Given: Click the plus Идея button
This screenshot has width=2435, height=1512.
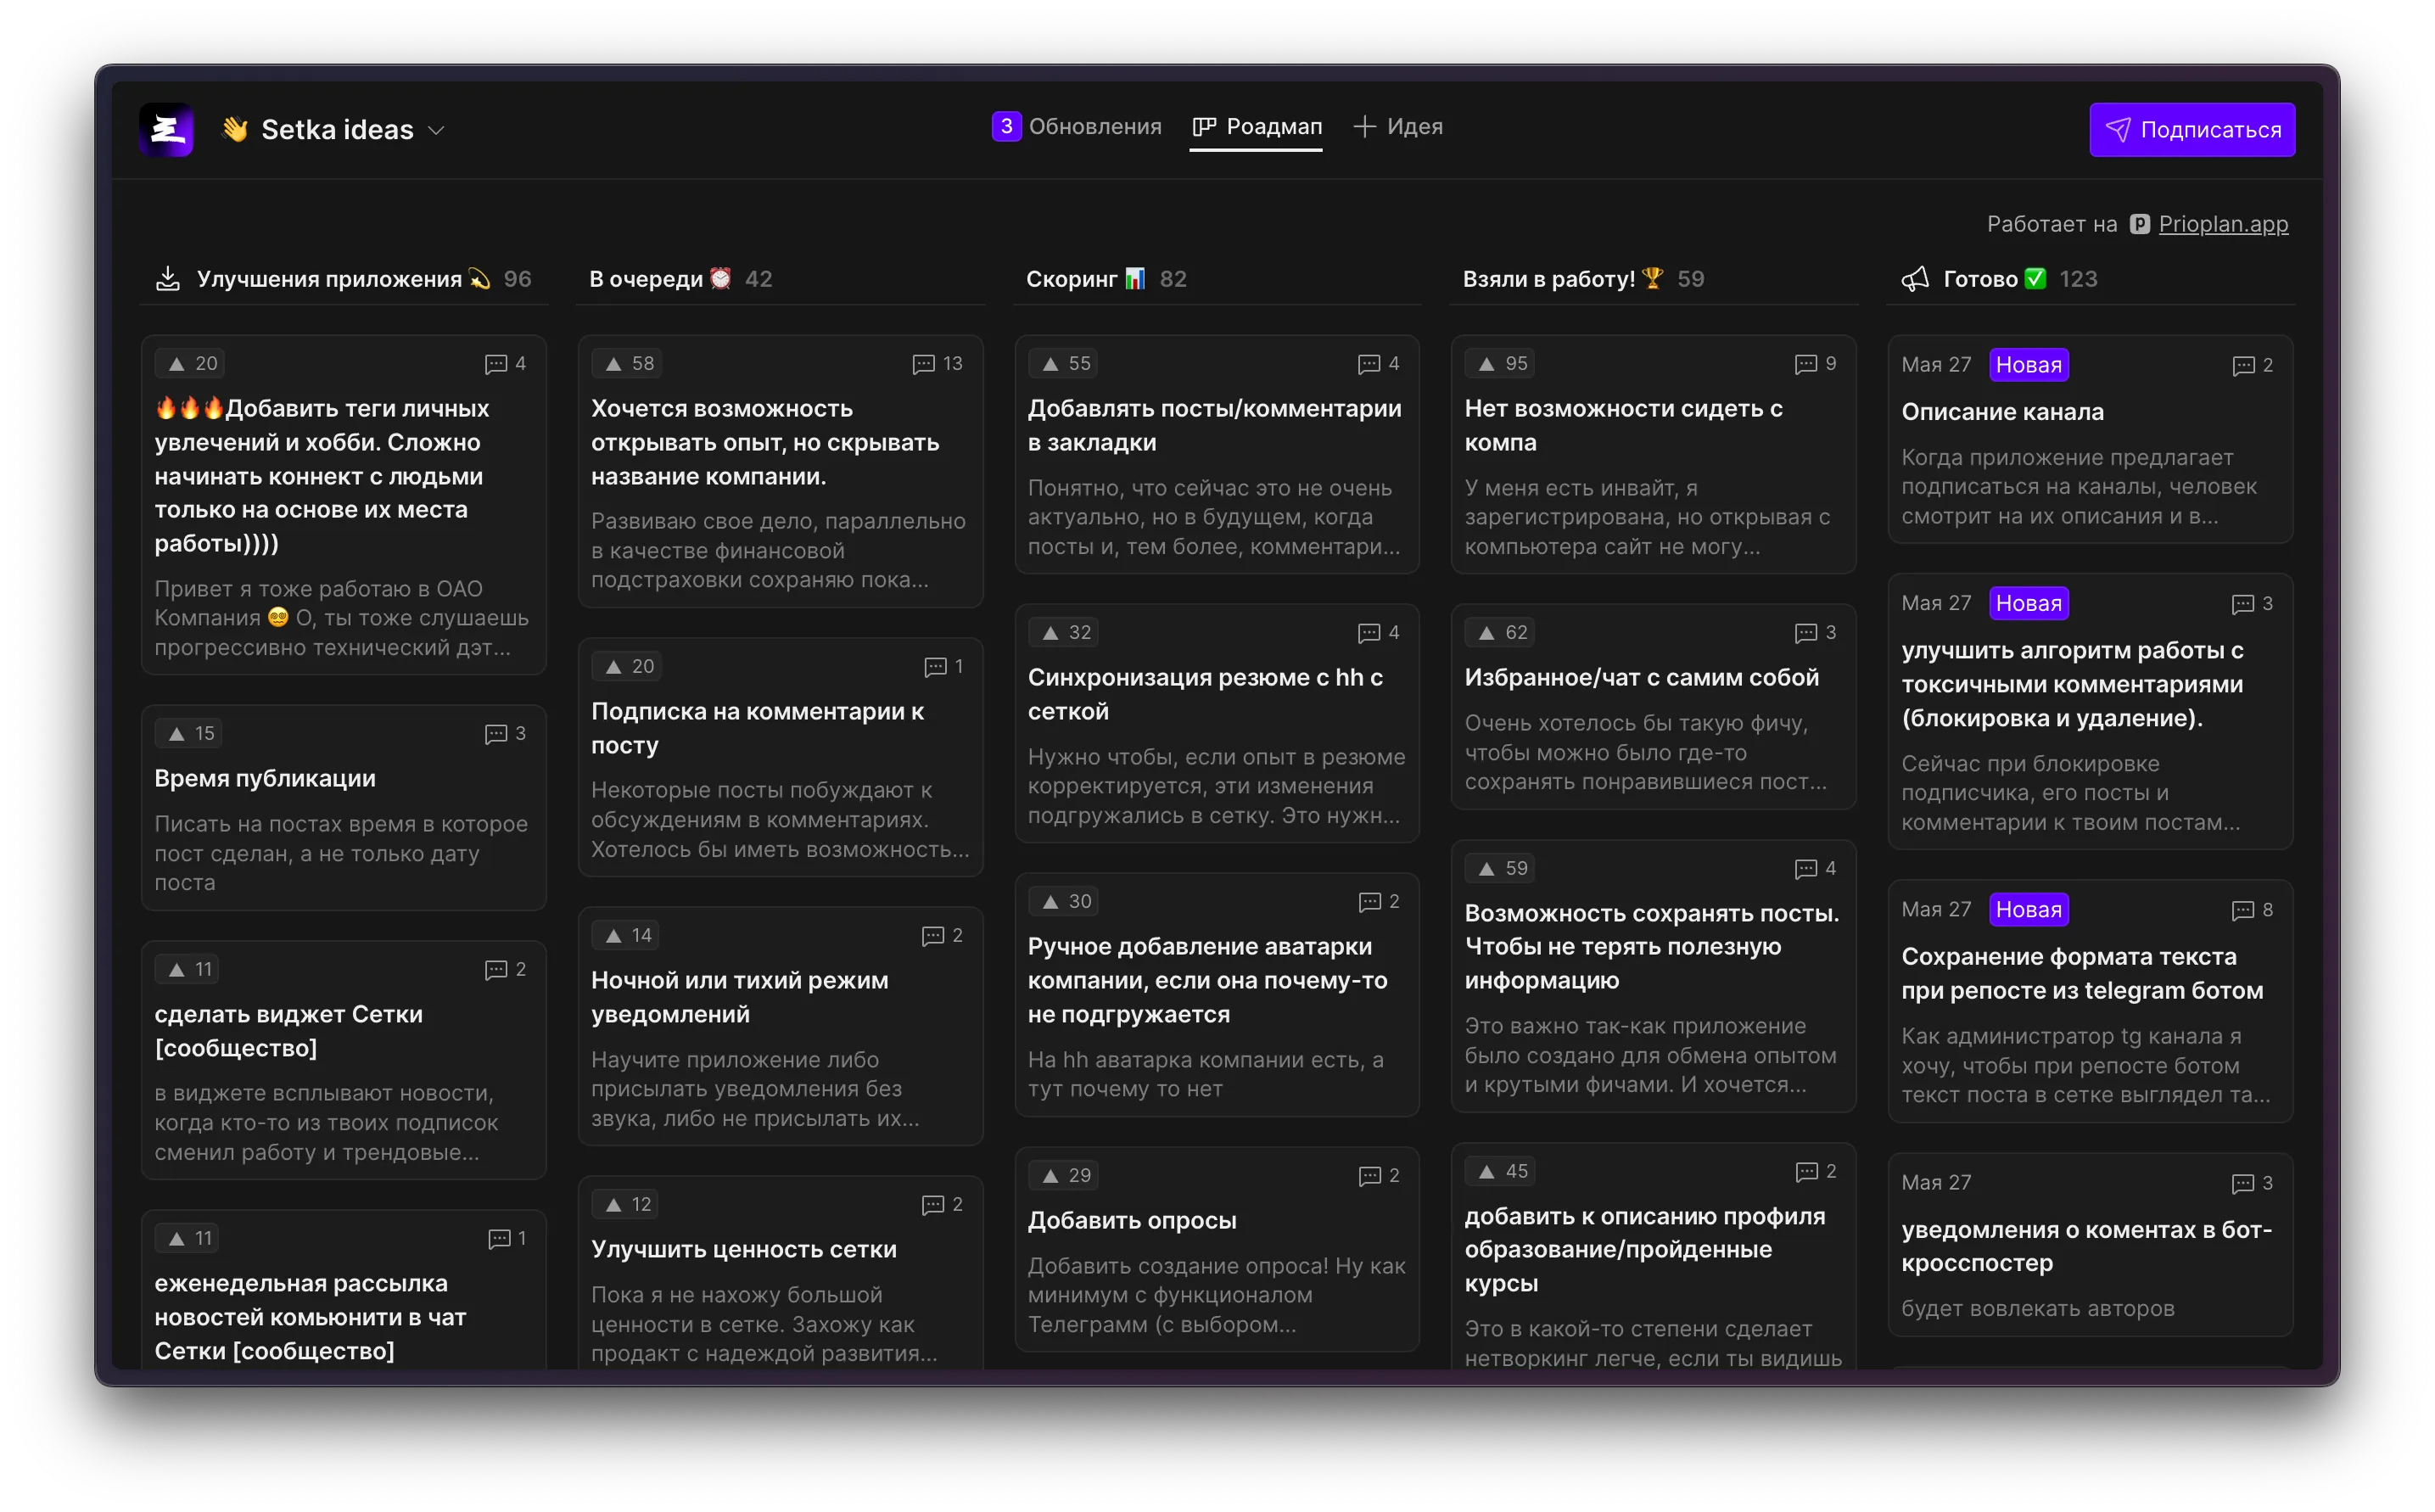Looking at the screenshot, I should [1398, 127].
